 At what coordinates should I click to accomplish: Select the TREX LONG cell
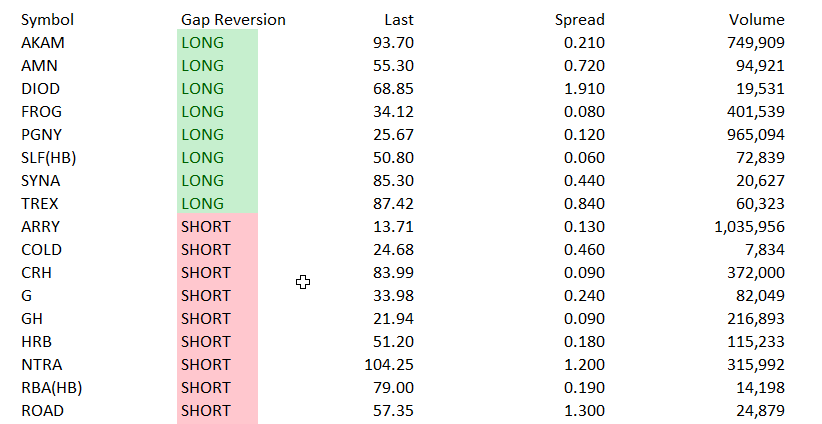coord(217,204)
